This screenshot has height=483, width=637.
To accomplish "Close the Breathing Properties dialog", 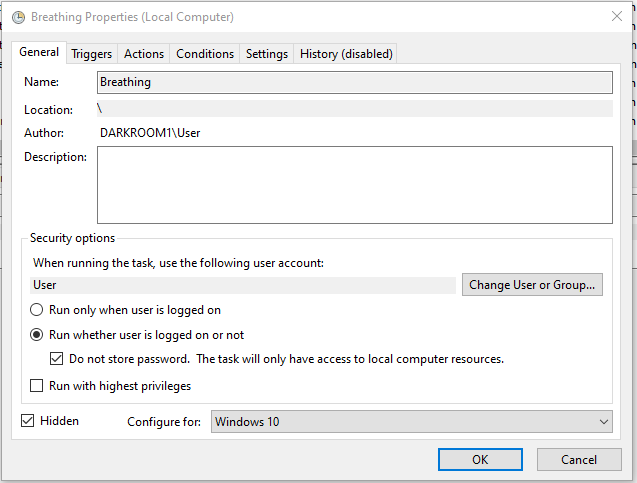I will pyautogui.click(x=617, y=16).
